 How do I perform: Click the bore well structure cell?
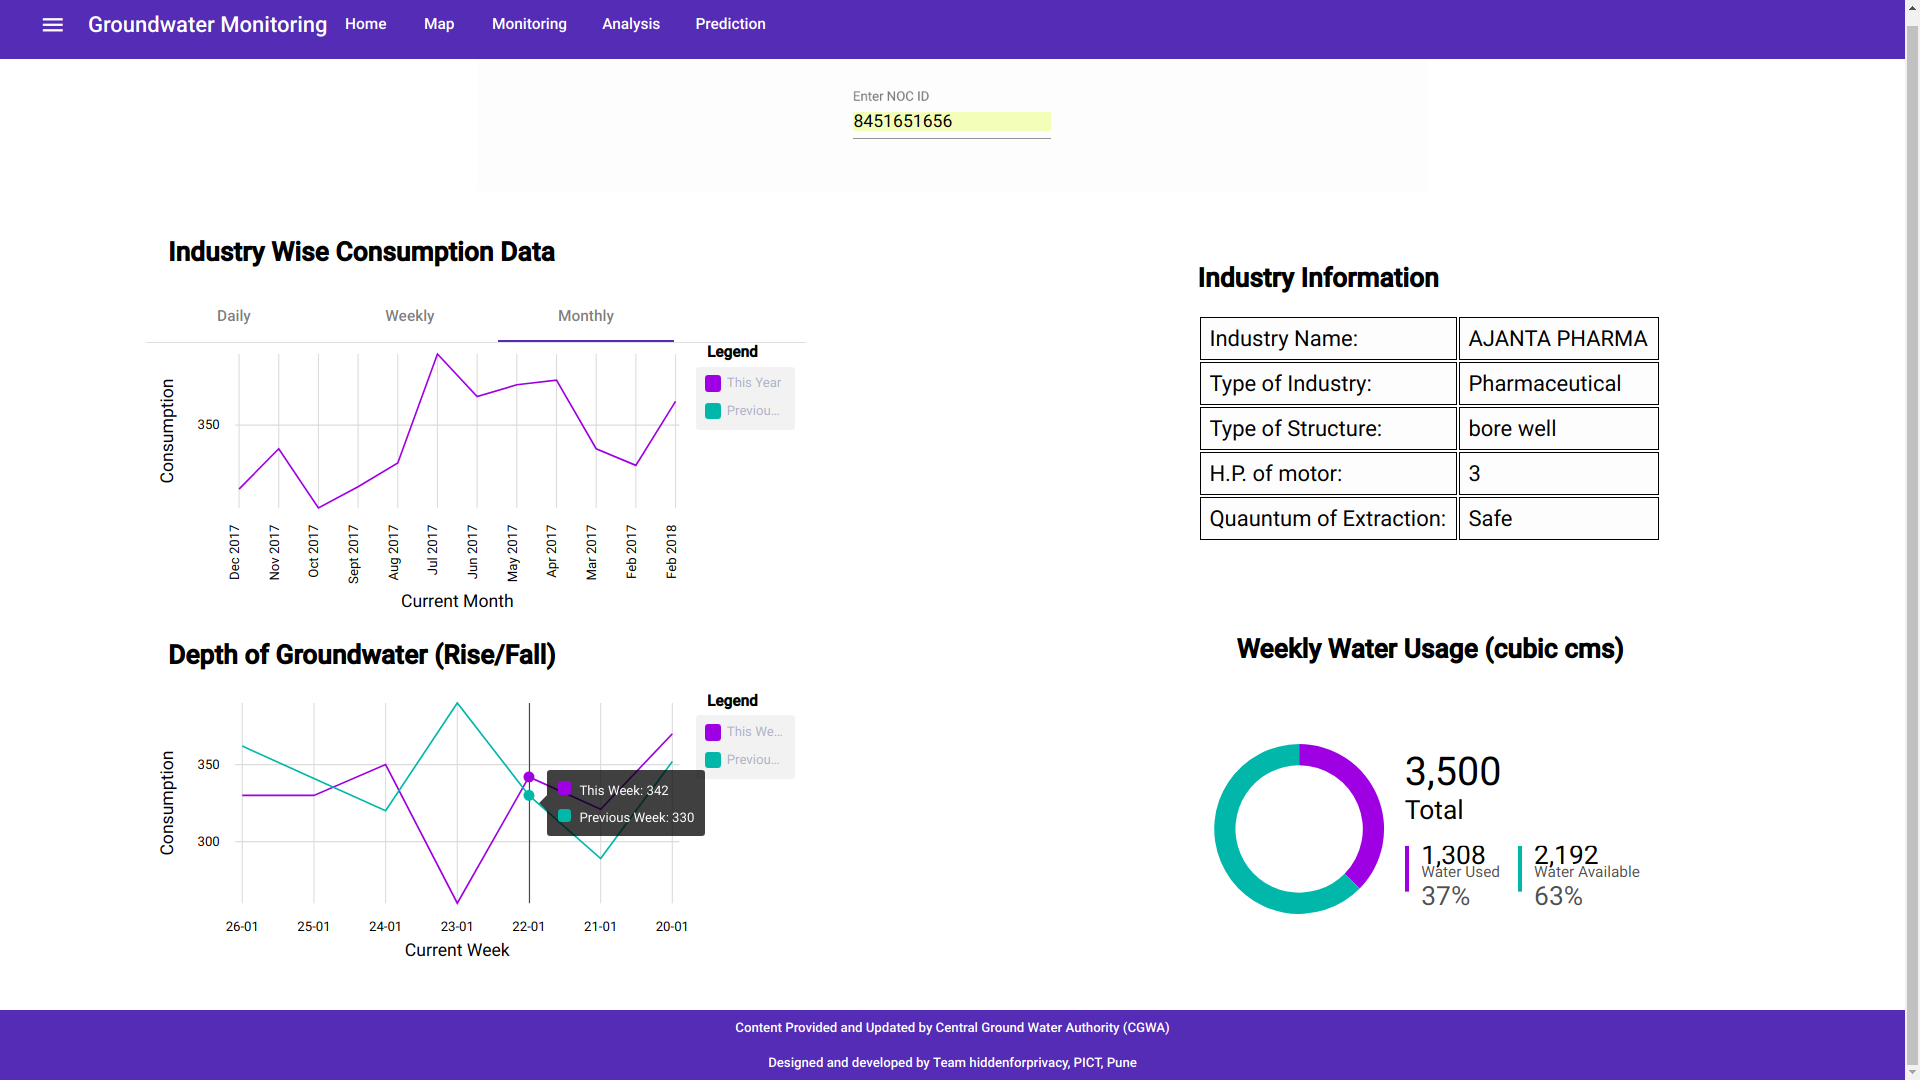click(x=1558, y=429)
